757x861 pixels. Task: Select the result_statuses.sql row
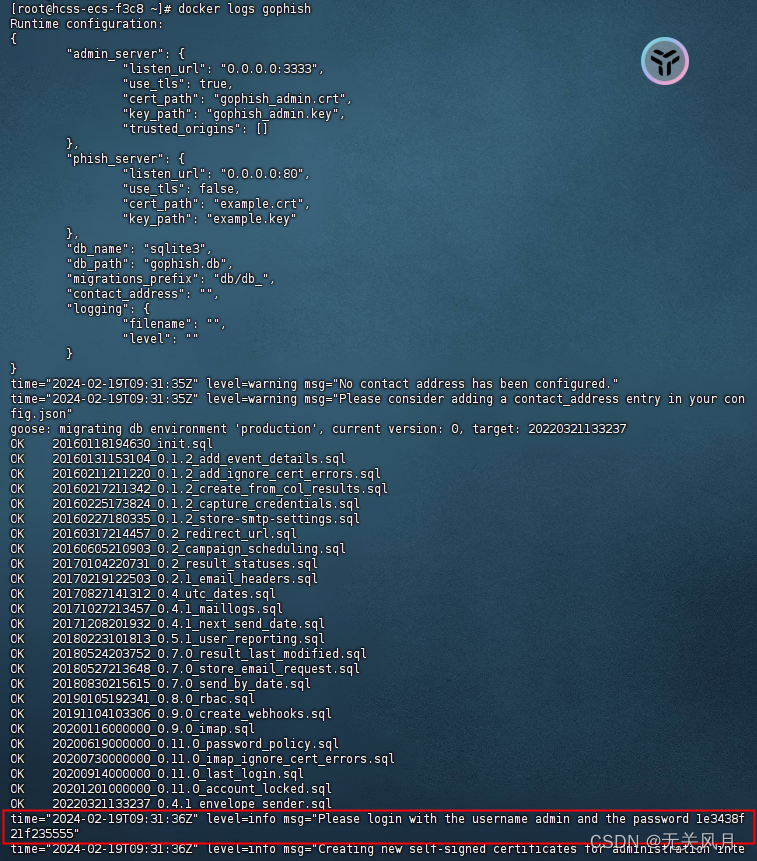(164, 563)
